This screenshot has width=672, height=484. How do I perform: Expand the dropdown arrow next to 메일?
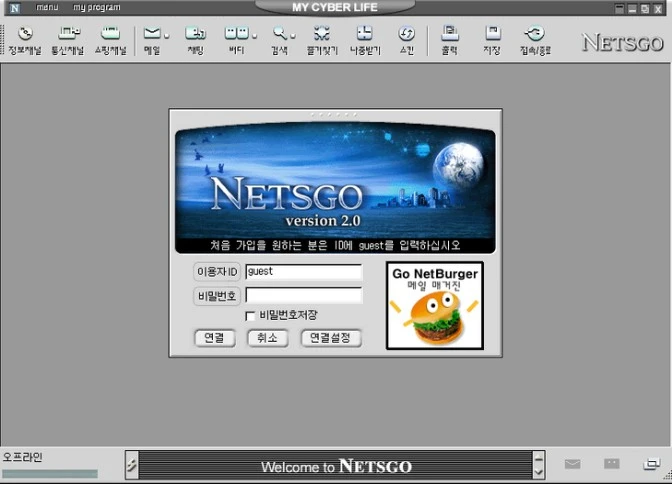point(167,36)
